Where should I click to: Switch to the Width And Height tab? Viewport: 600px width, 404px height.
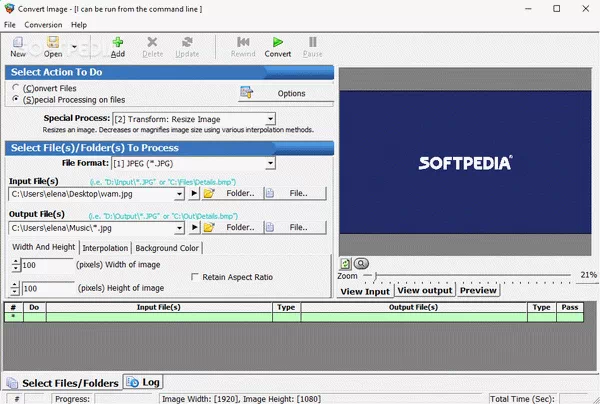click(x=44, y=247)
